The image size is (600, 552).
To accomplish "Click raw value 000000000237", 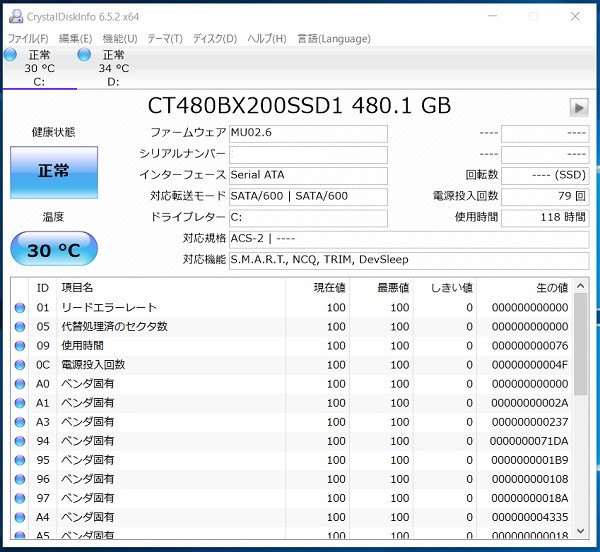I will point(530,422).
